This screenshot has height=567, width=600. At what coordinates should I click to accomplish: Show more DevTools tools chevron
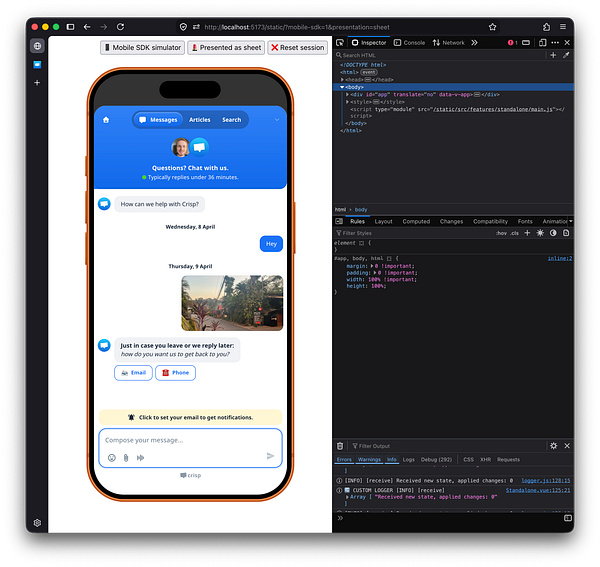pos(474,42)
